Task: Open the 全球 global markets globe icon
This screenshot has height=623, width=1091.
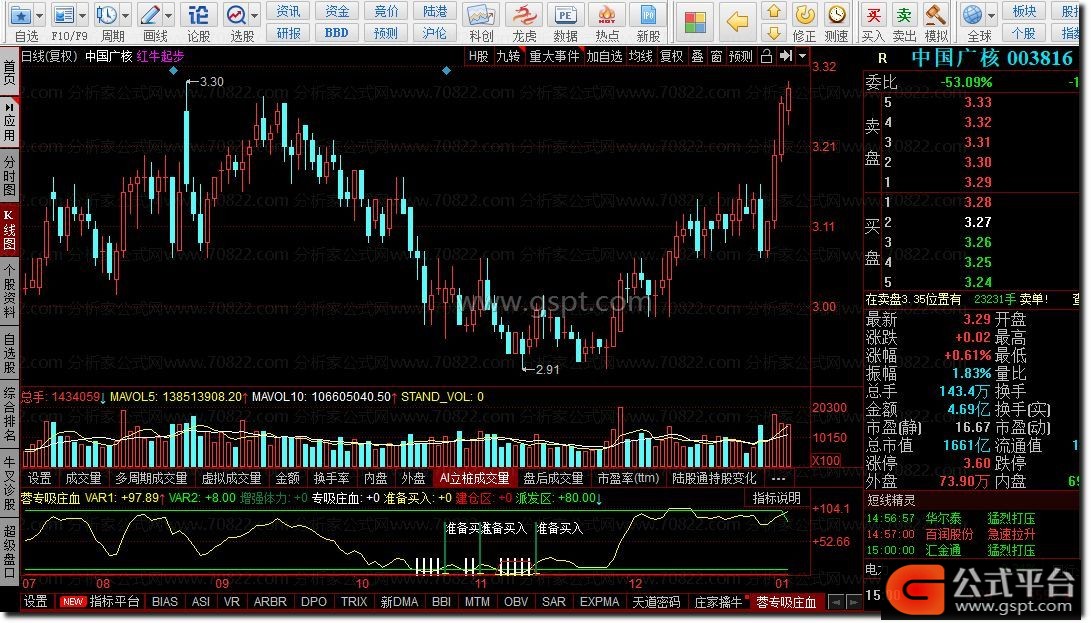Action: (973, 15)
